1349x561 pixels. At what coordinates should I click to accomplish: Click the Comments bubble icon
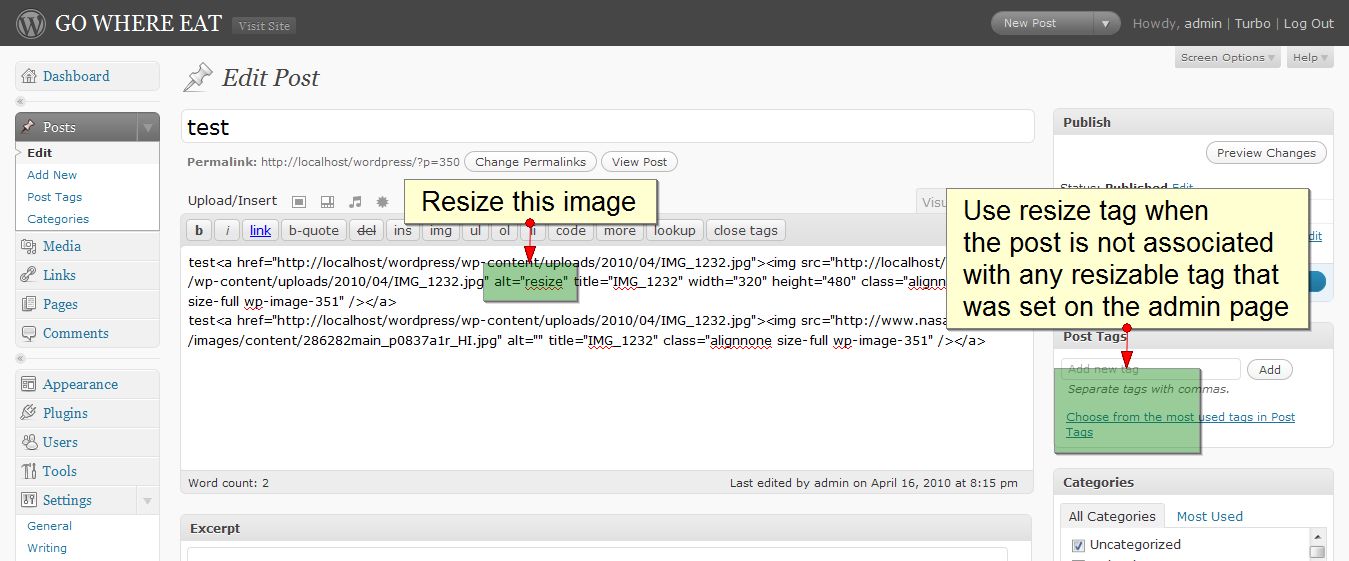pos(29,333)
